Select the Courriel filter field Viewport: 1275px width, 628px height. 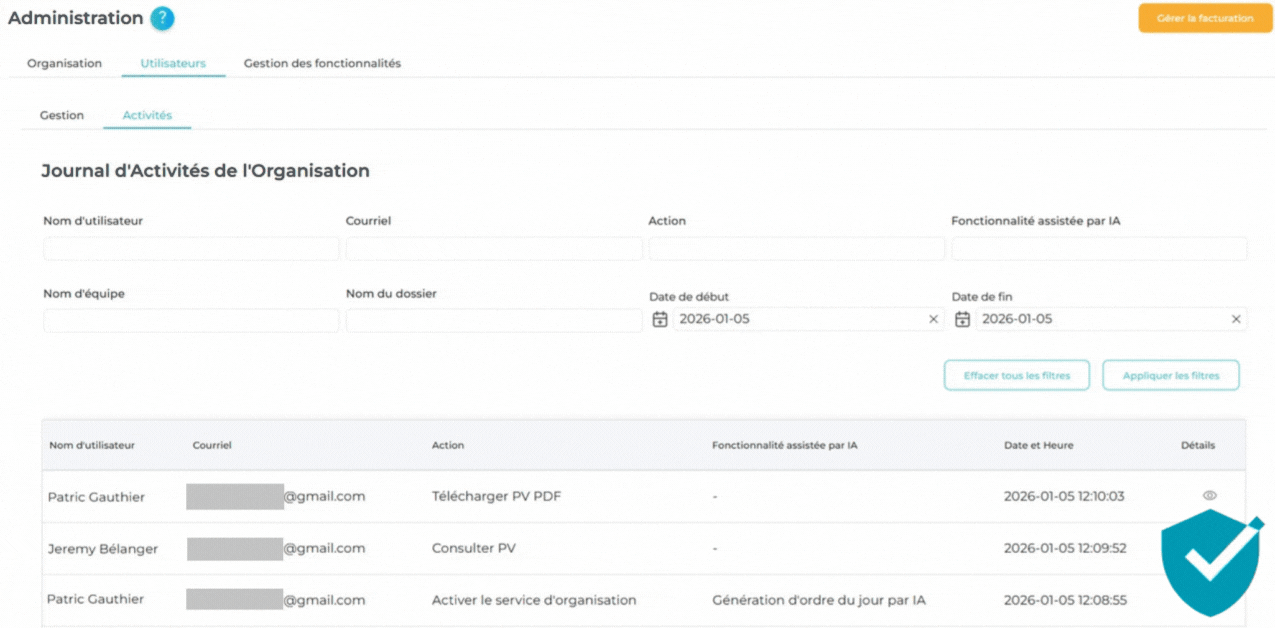click(x=493, y=248)
